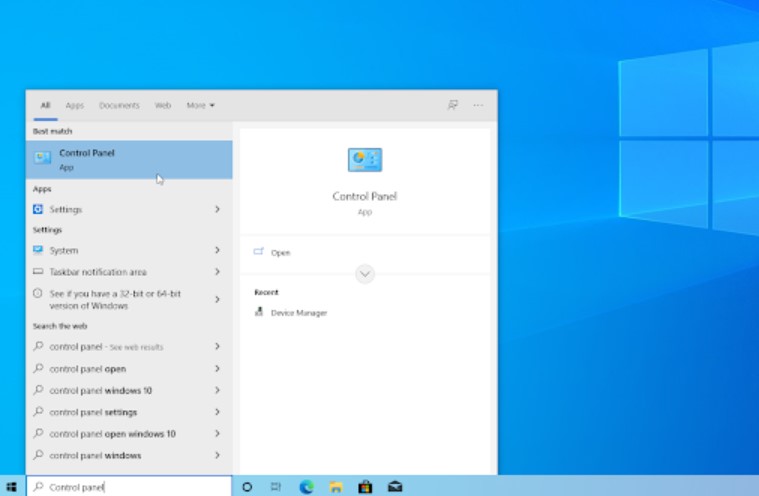The height and width of the screenshot is (496, 759).
Task: Switch to the Documents tab
Action: pos(119,105)
